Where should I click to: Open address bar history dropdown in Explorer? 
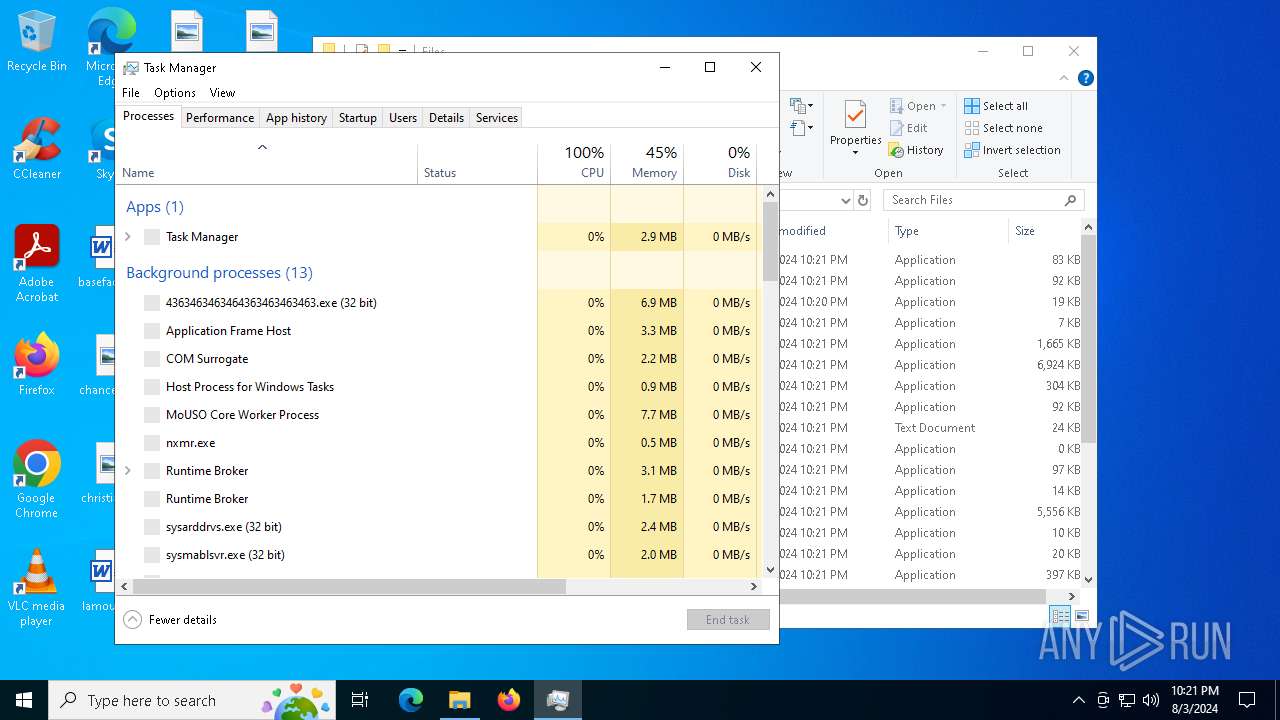pyautogui.click(x=845, y=200)
